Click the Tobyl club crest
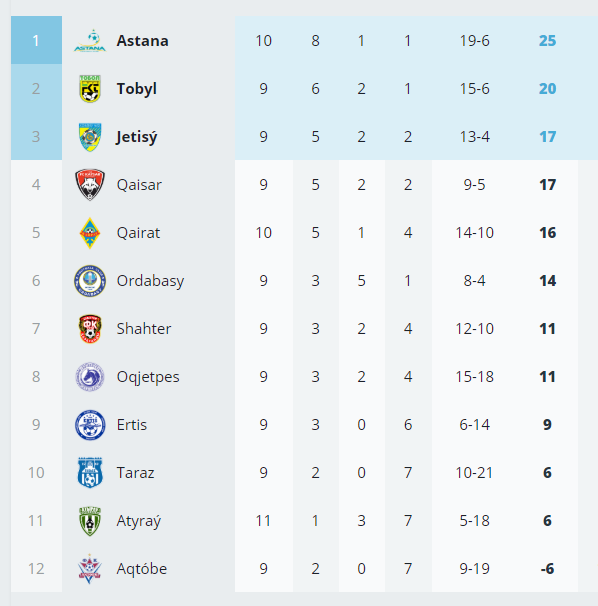This screenshot has height=606, width=598. [90, 89]
